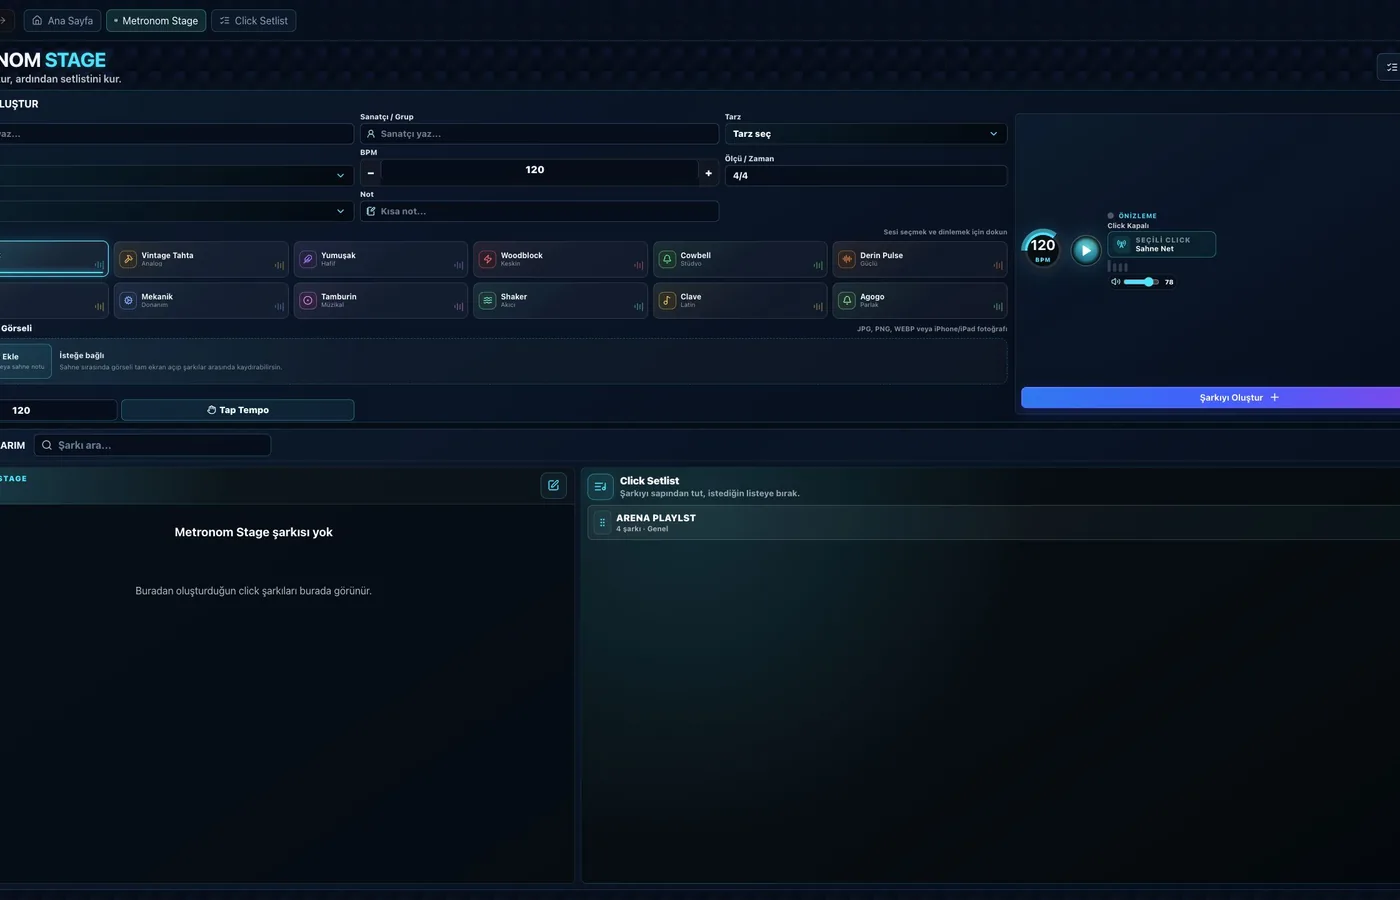1400x900 pixels.
Task: Go to the Ana Sayfa tab
Action: pos(62,20)
